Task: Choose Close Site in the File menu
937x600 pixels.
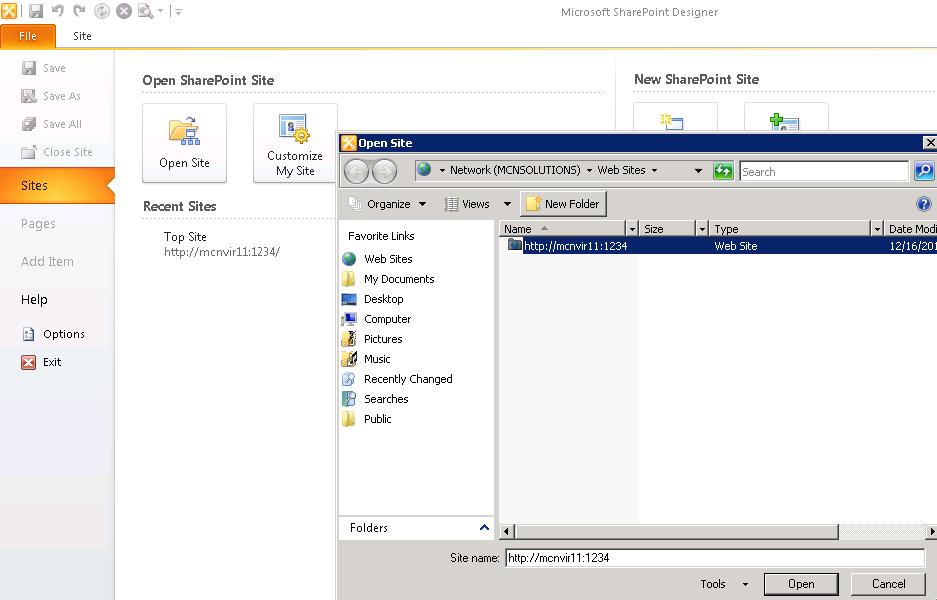Action: coord(57,152)
